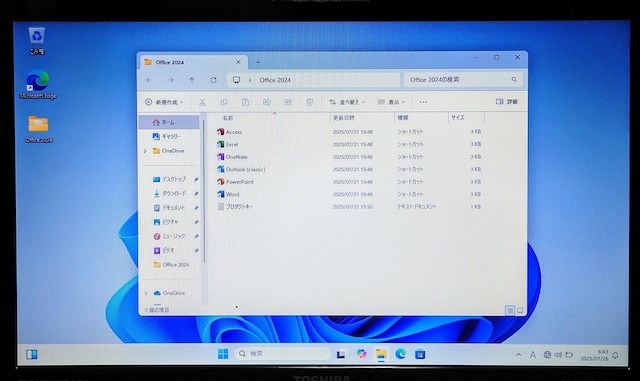Expand the OneDrive folder tree item
This screenshot has height=381, width=640.
[145, 151]
